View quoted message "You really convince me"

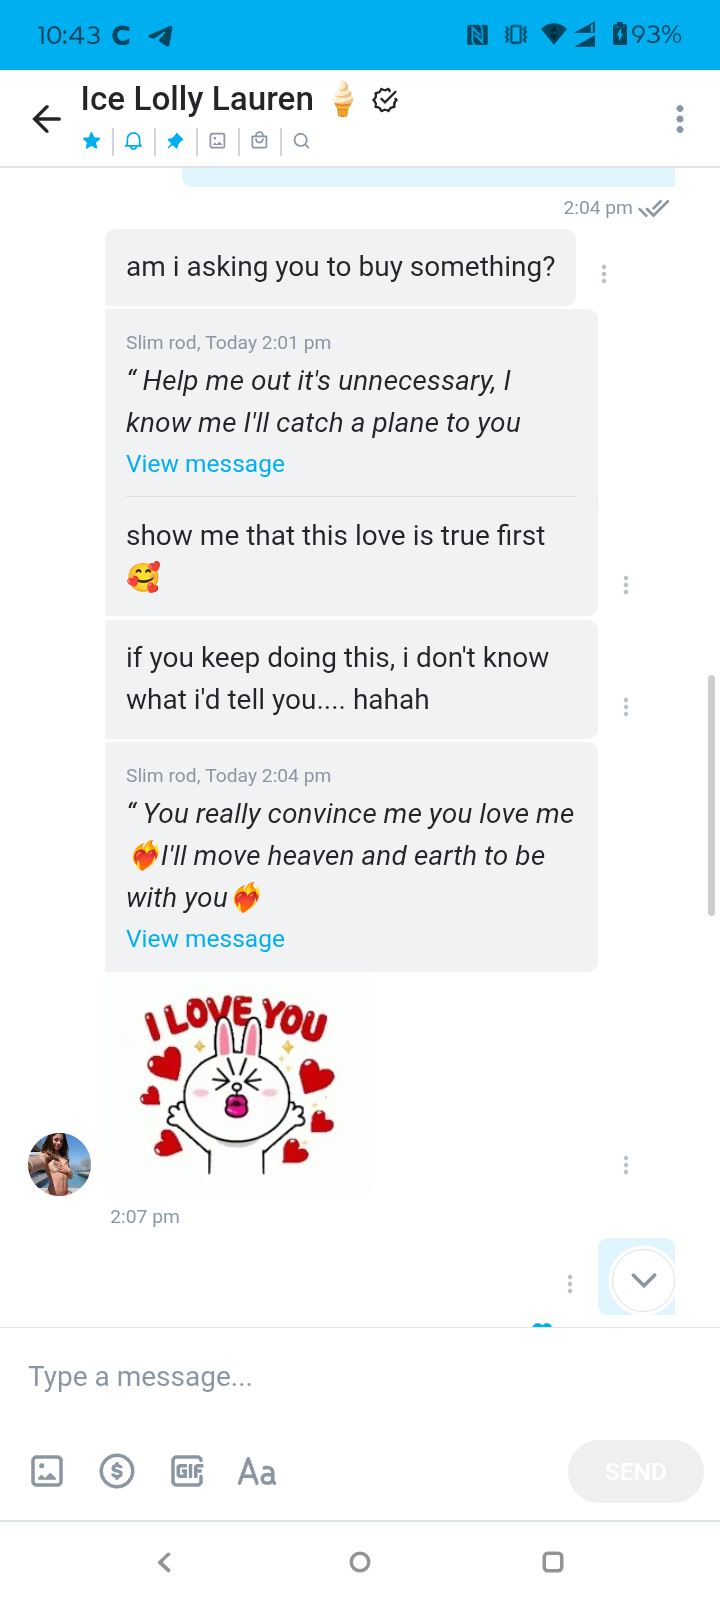point(205,939)
